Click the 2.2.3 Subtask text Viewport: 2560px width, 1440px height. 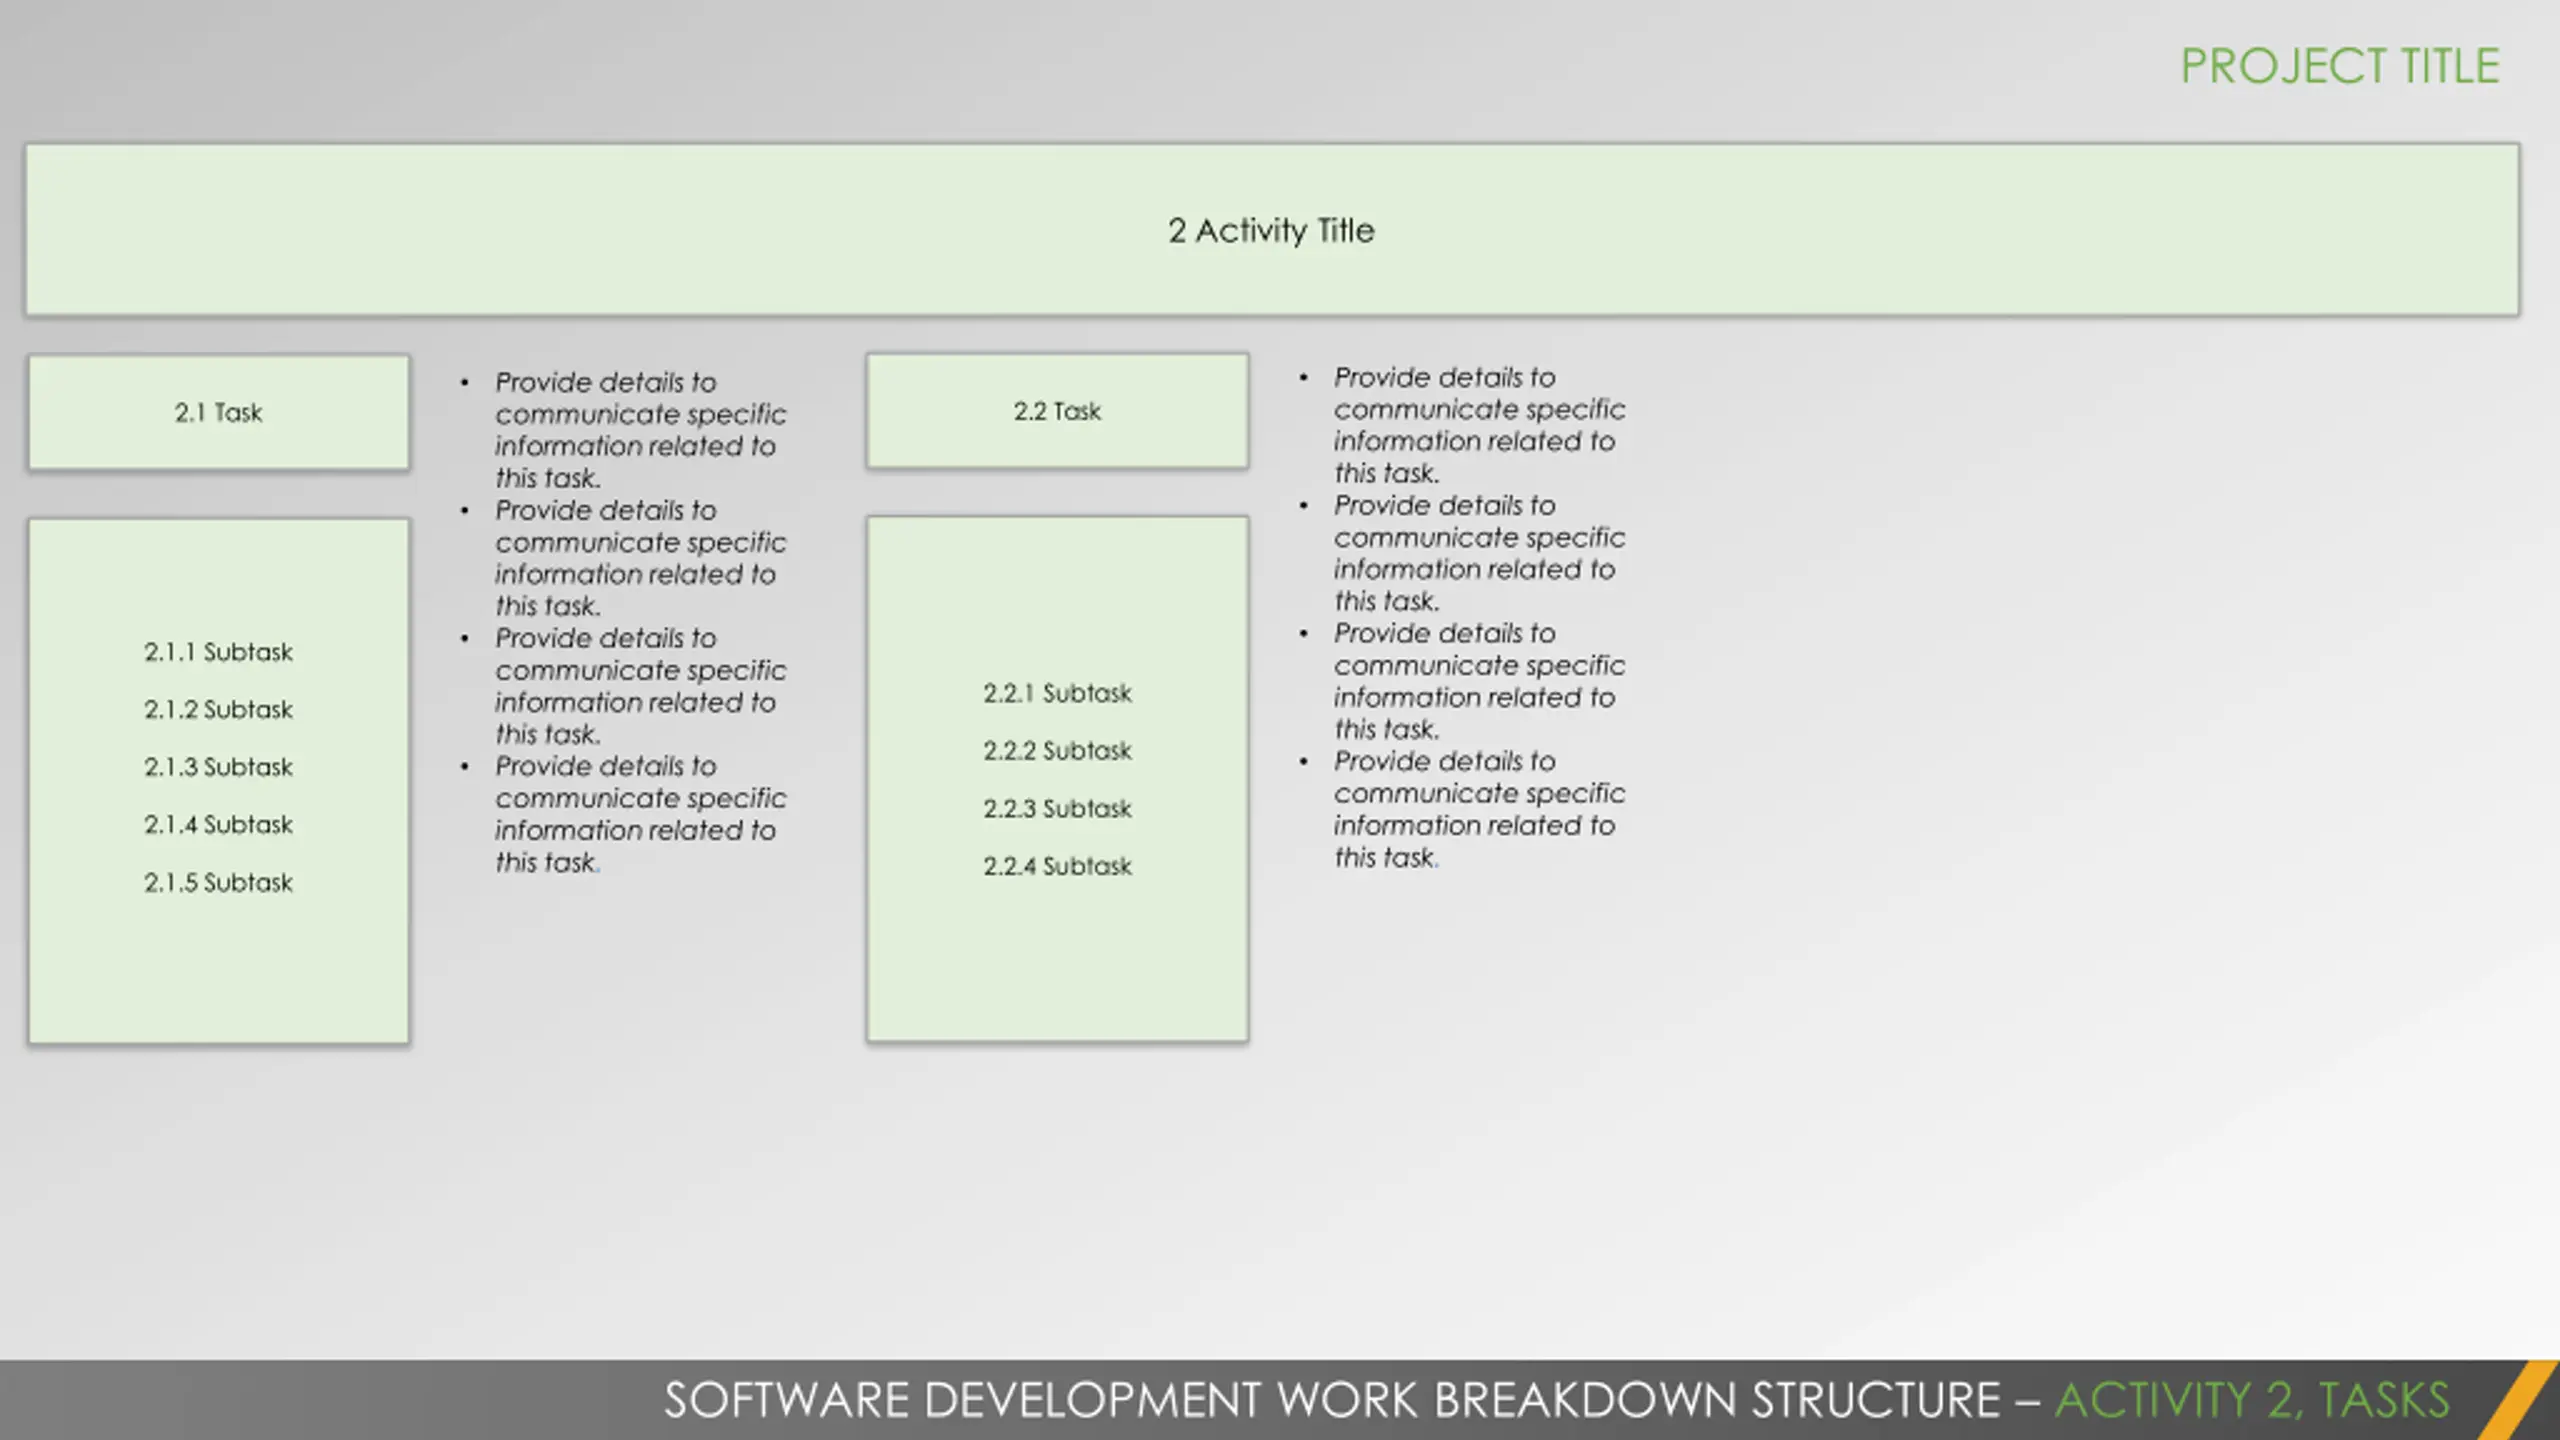tap(1057, 808)
